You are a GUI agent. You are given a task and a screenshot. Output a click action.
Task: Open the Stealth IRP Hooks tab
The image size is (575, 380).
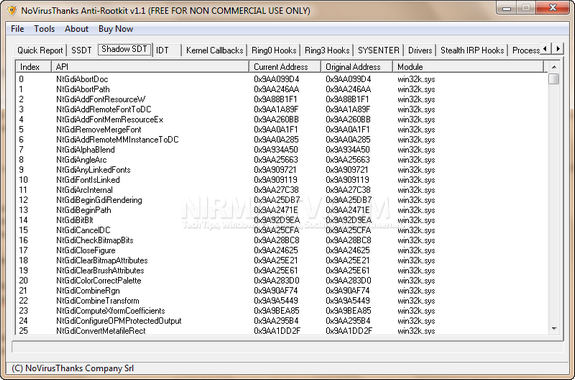[x=472, y=50]
